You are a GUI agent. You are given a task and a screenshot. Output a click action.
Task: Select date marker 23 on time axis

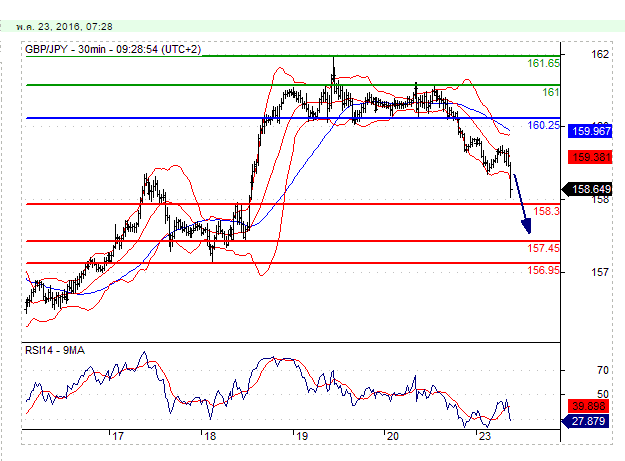(484, 437)
